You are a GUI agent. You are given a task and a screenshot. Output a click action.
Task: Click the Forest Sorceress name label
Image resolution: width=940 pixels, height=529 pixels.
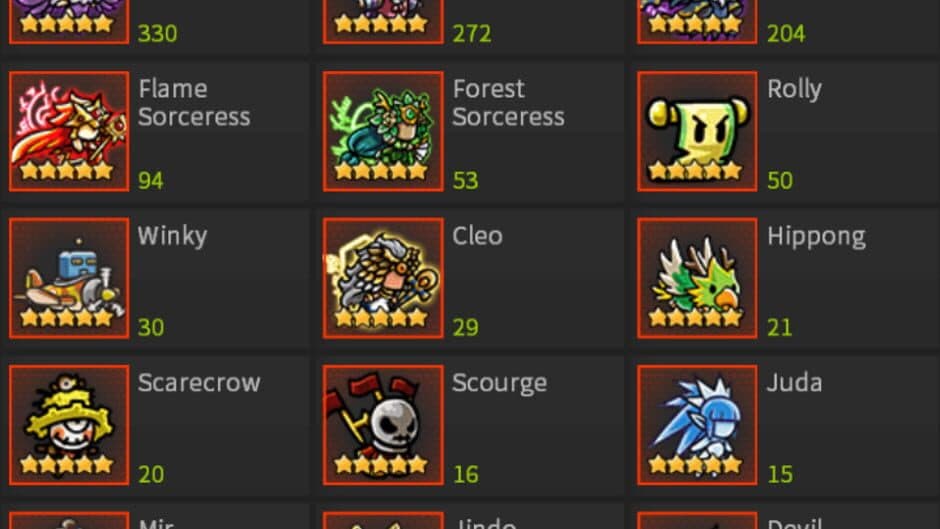(x=508, y=103)
